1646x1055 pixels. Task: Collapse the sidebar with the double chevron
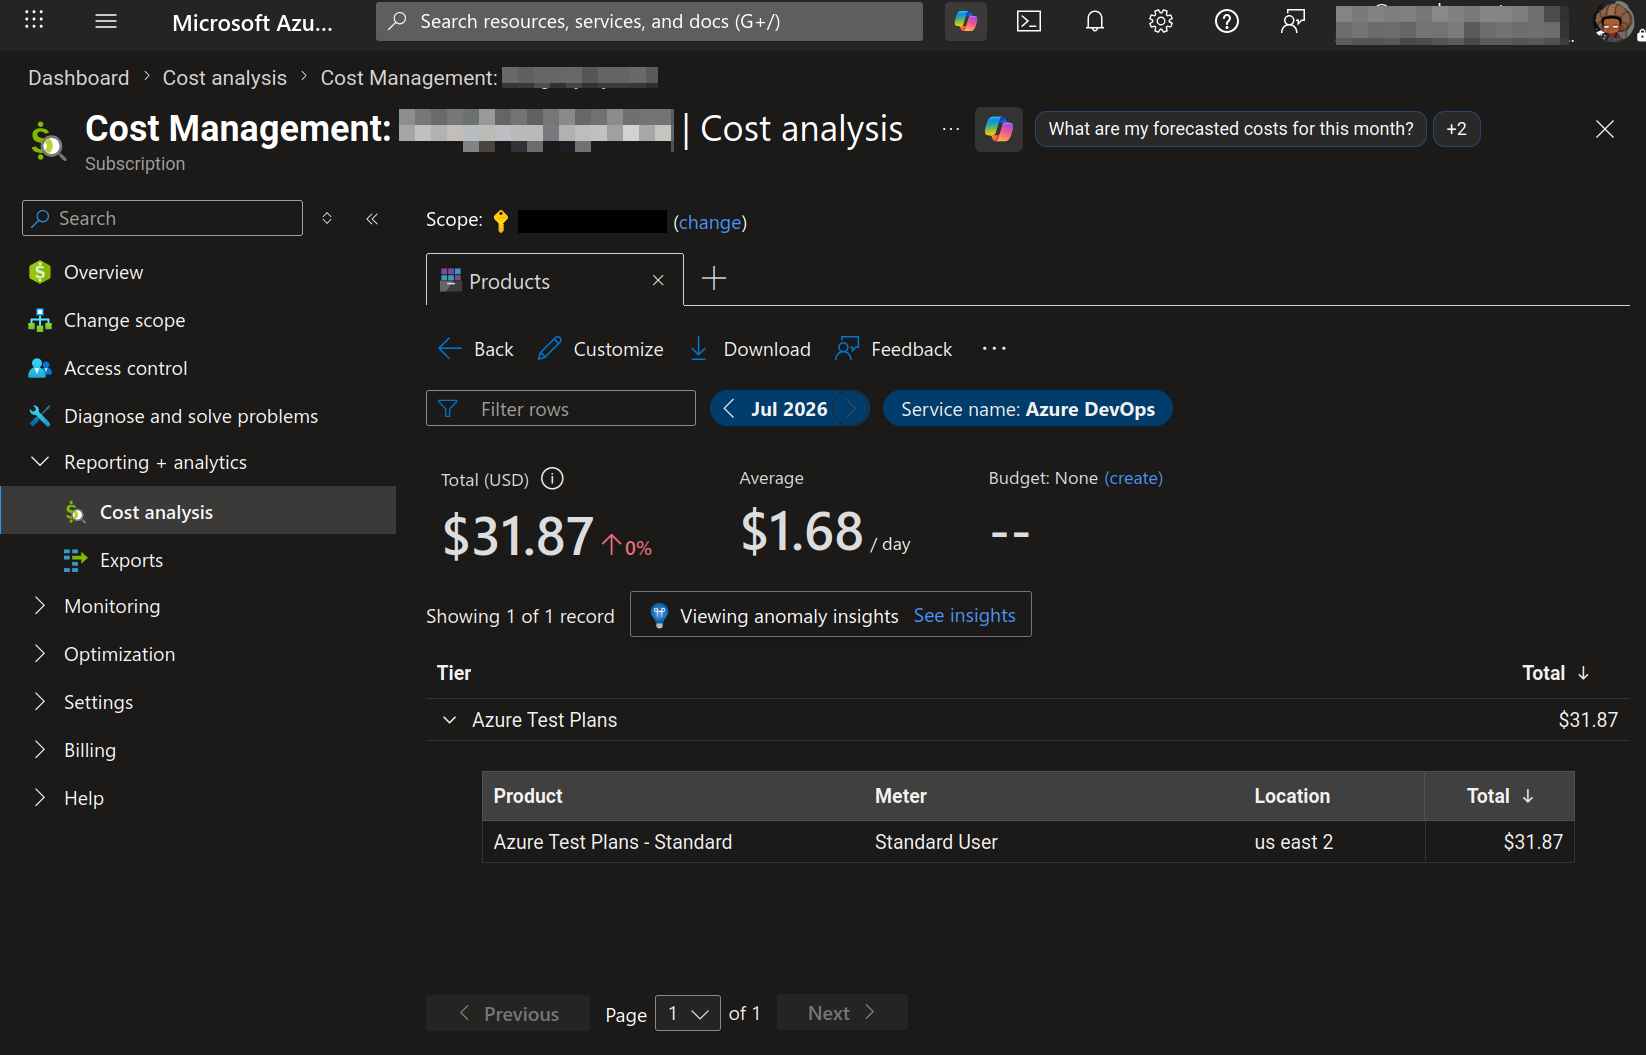(x=372, y=218)
